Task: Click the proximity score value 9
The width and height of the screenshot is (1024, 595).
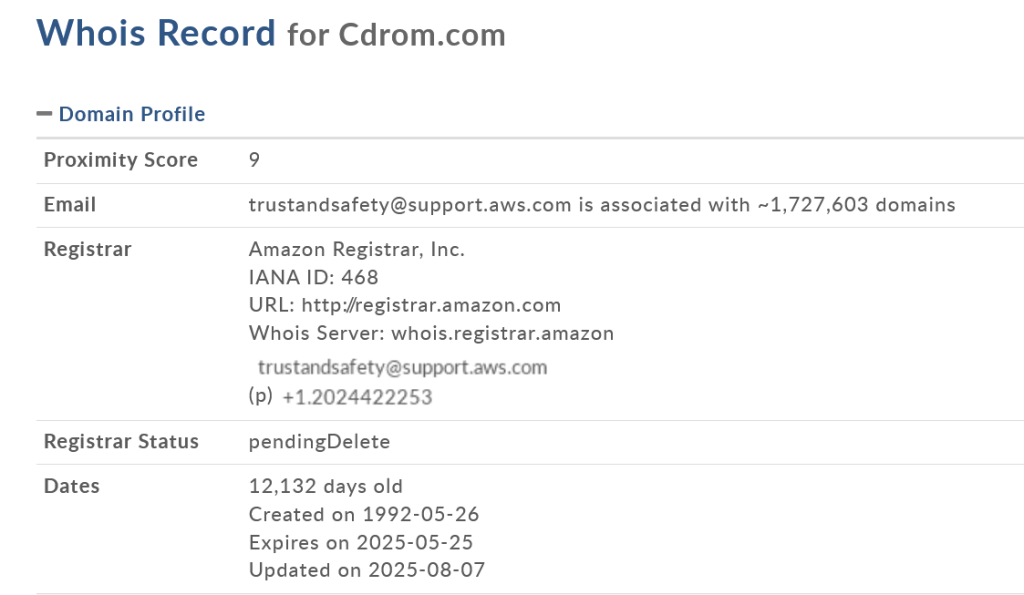Action: pyautogui.click(x=255, y=160)
